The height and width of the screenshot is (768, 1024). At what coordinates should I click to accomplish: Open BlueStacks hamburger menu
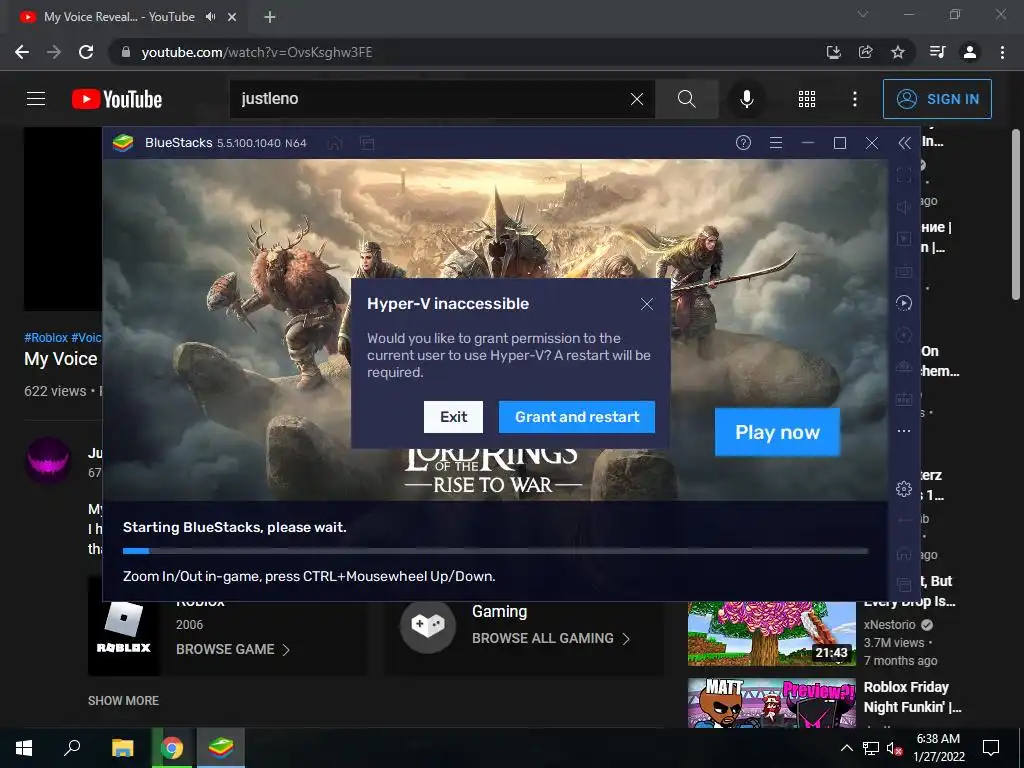776,142
